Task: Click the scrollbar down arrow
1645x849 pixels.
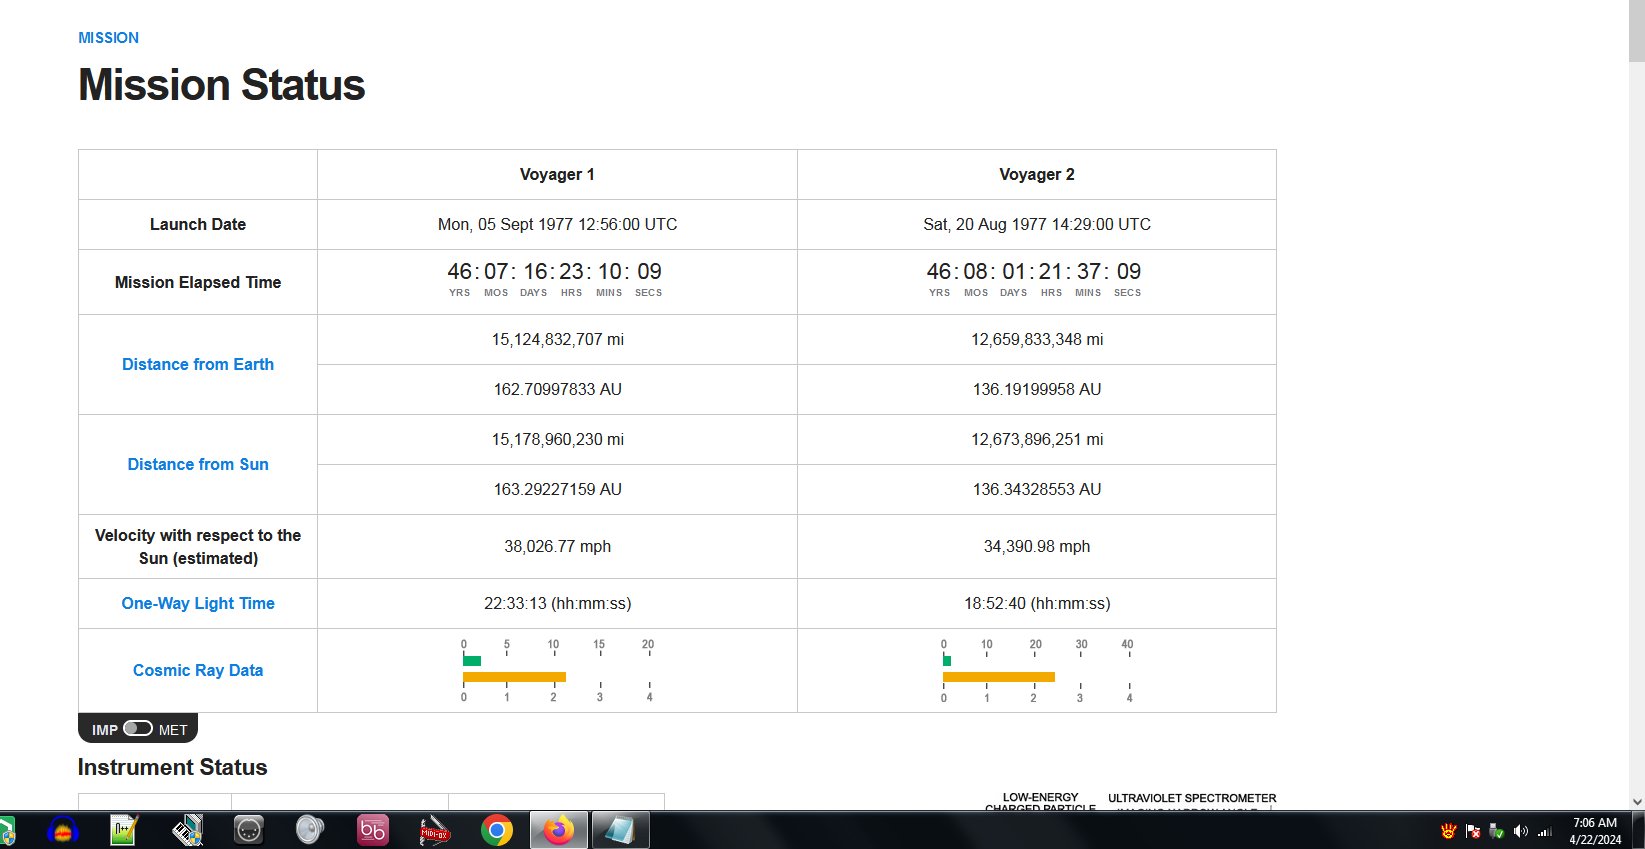Action: (1636, 801)
